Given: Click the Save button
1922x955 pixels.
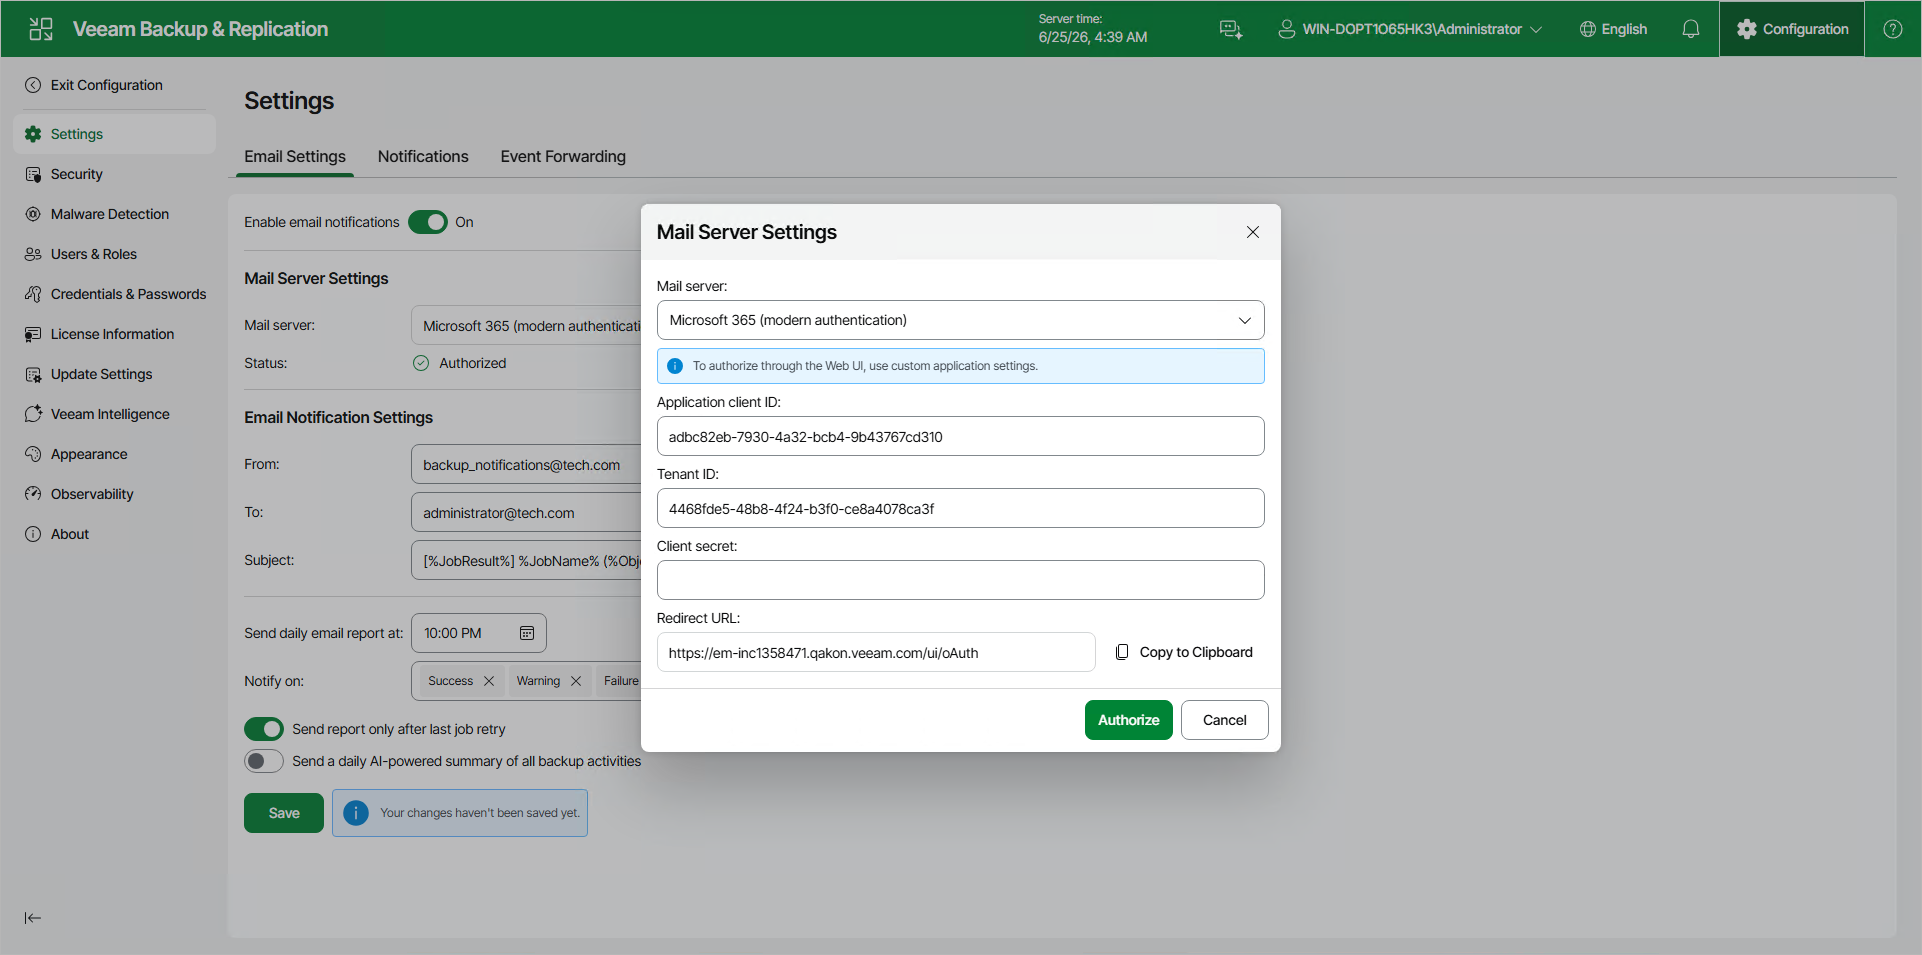Looking at the screenshot, I should coord(284,813).
